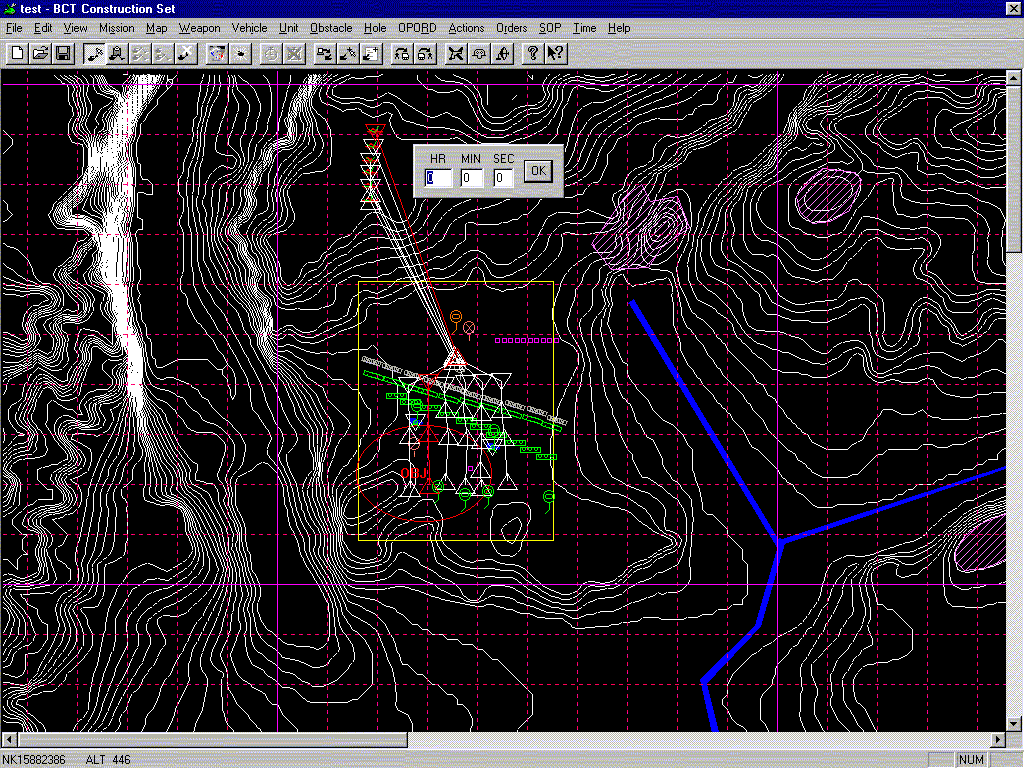Open the Weapon menu
Image resolution: width=1024 pixels, height=768 pixels.
coord(200,28)
